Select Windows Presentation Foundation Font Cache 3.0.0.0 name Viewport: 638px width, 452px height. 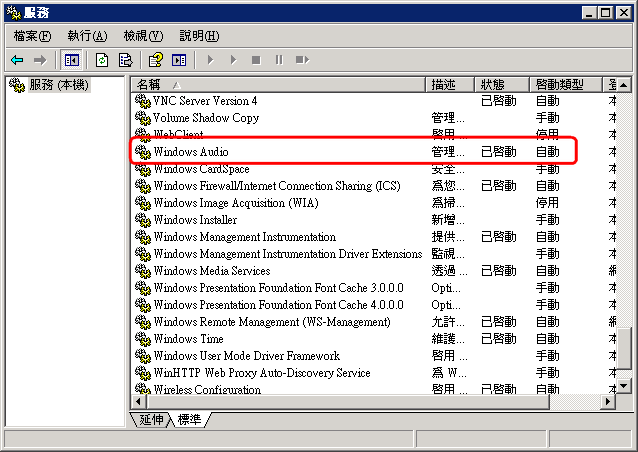point(279,288)
